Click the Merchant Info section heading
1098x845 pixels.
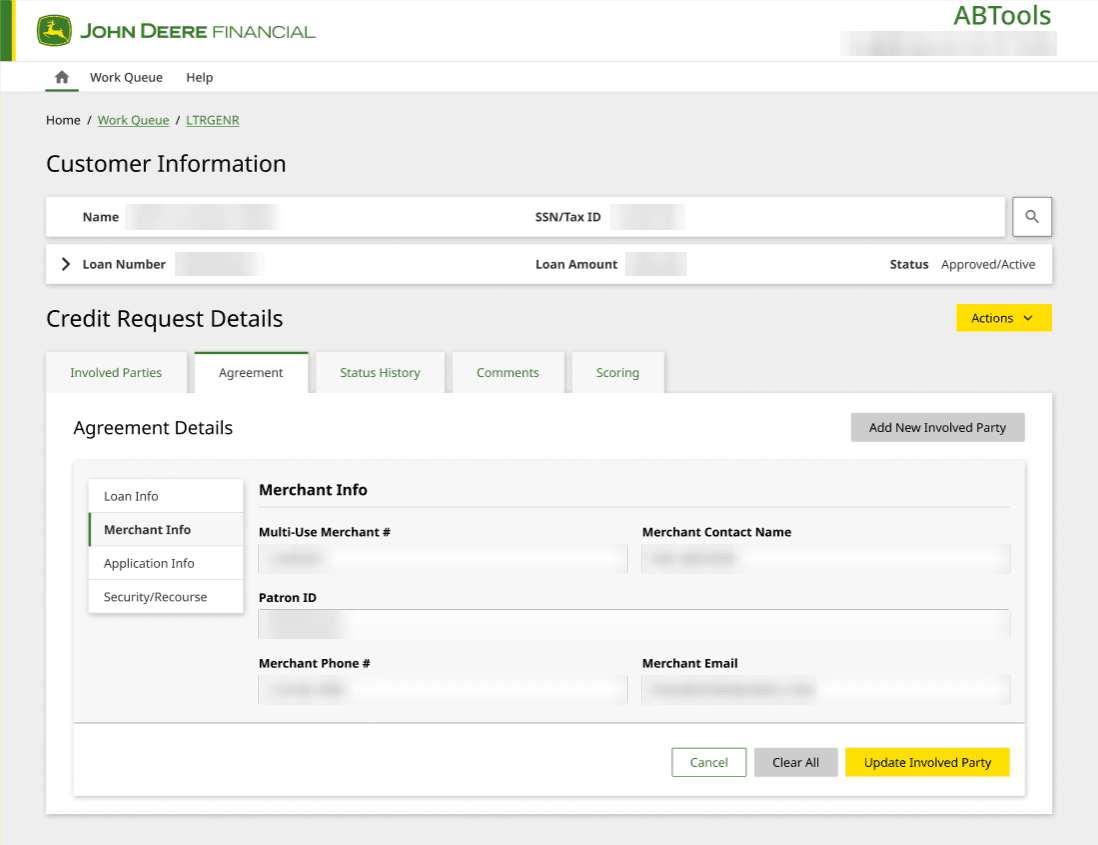(x=313, y=489)
